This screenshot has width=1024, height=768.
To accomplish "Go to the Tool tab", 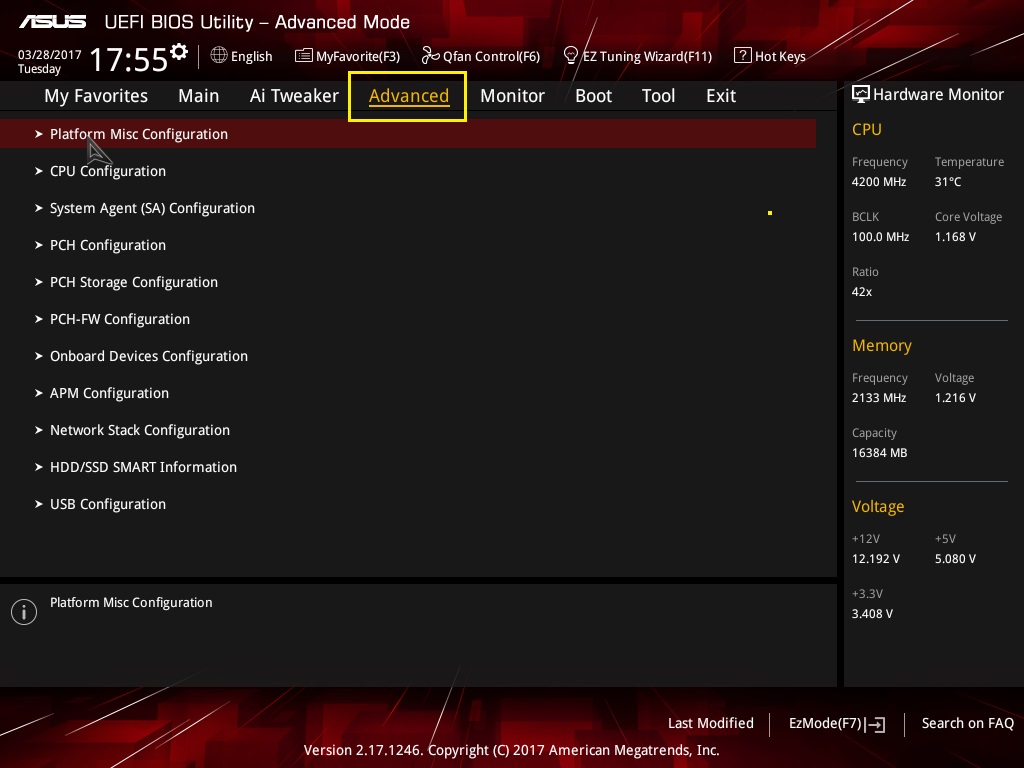I will pyautogui.click(x=658, y=96).
